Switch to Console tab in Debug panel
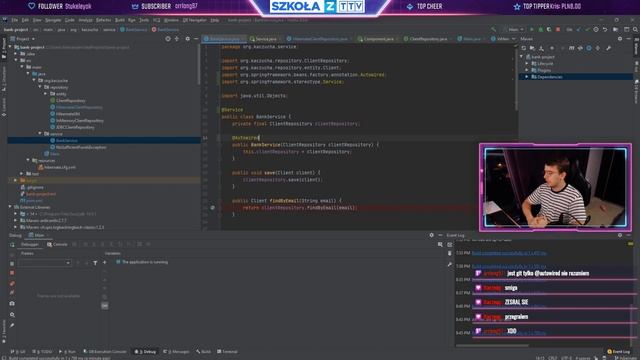The image size is (640, 360). [x=57, y=244]
